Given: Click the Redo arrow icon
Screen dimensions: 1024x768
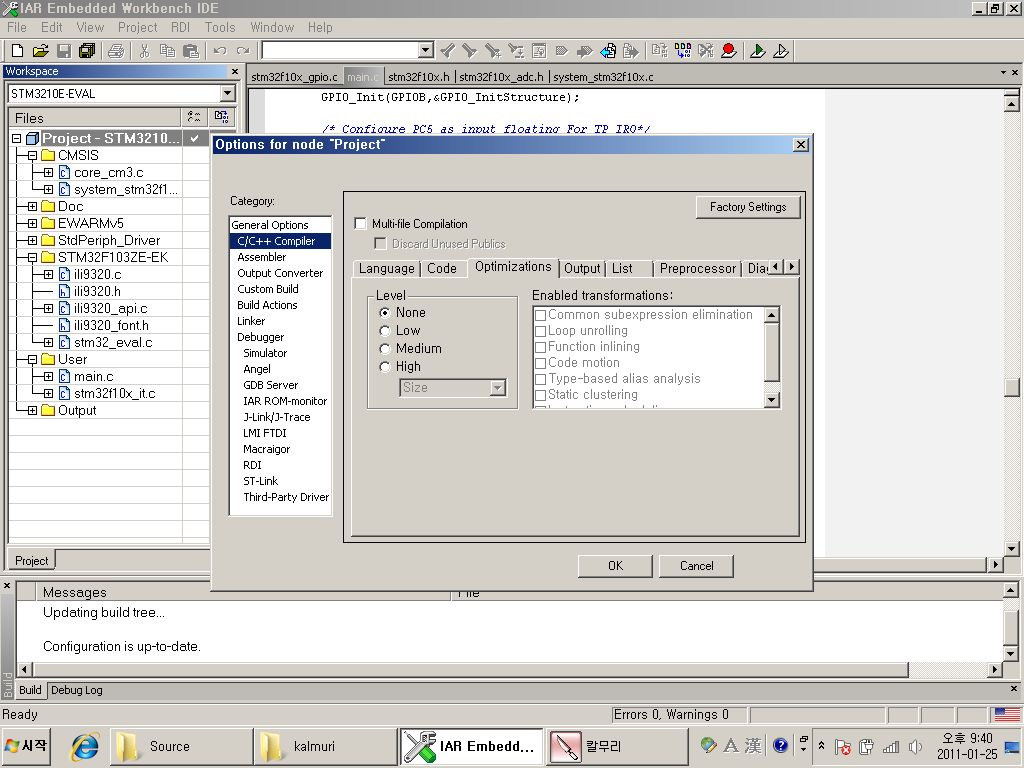Looking at the screenshot, I should [x=243, y=50].
